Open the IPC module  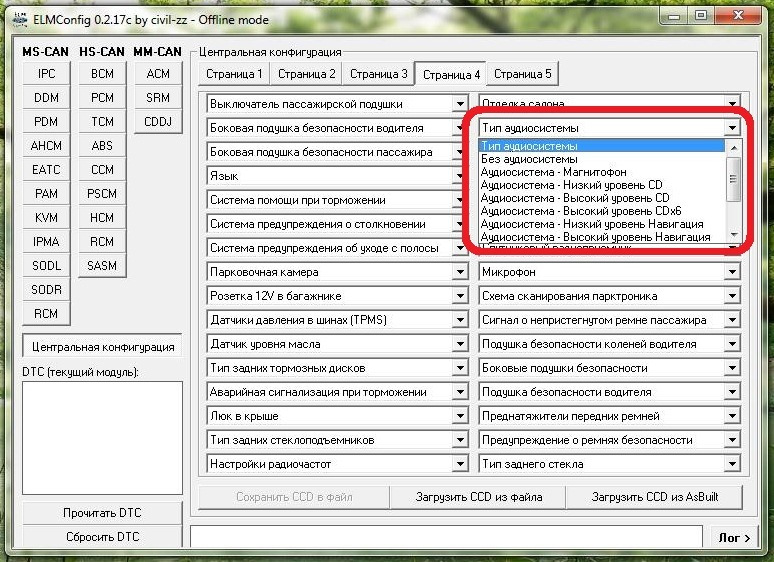click(46, 74)
